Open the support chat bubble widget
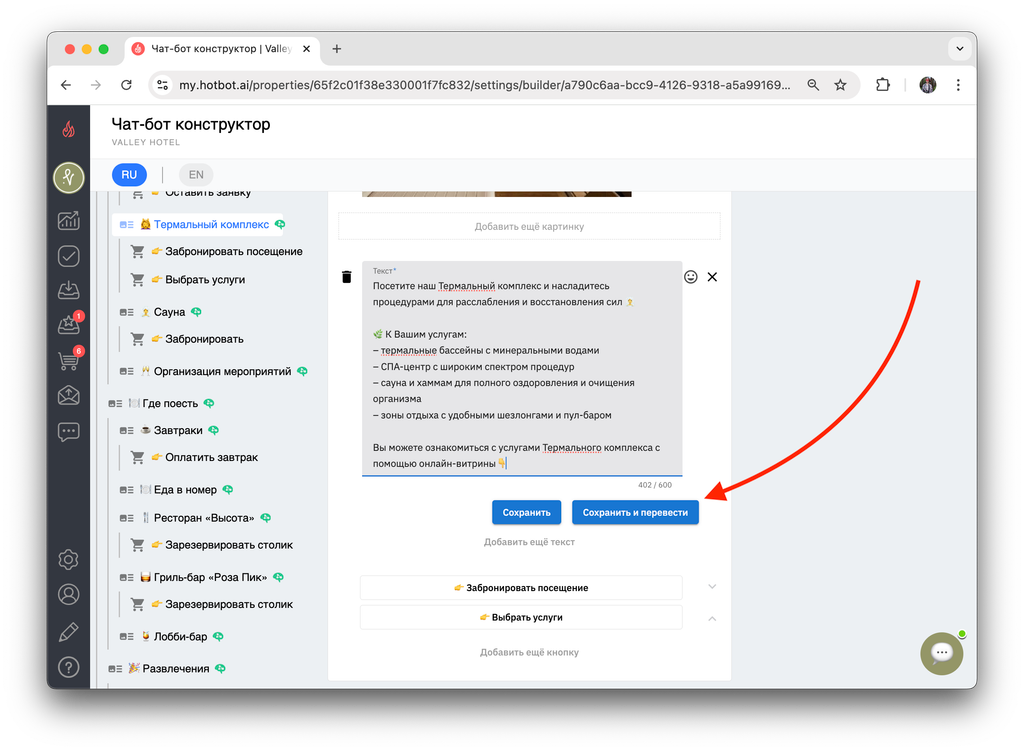Viewport: 1024px width, 751px height. click(x=942, y=653)
